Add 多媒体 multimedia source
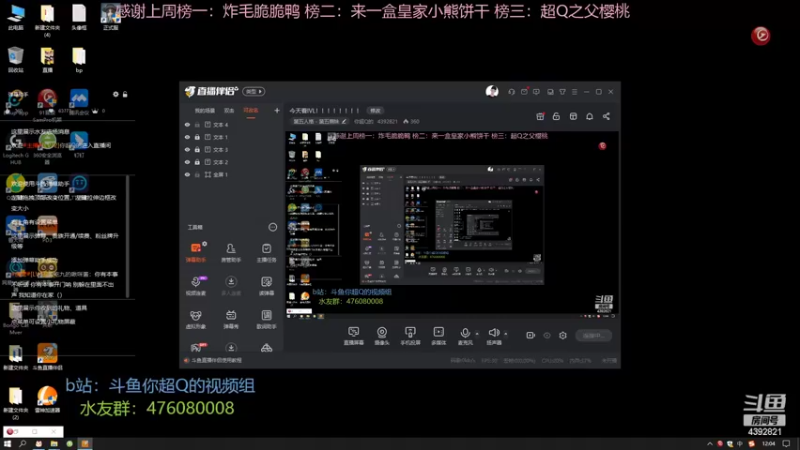Screen dimensions: 800x450 click(439, 336)
